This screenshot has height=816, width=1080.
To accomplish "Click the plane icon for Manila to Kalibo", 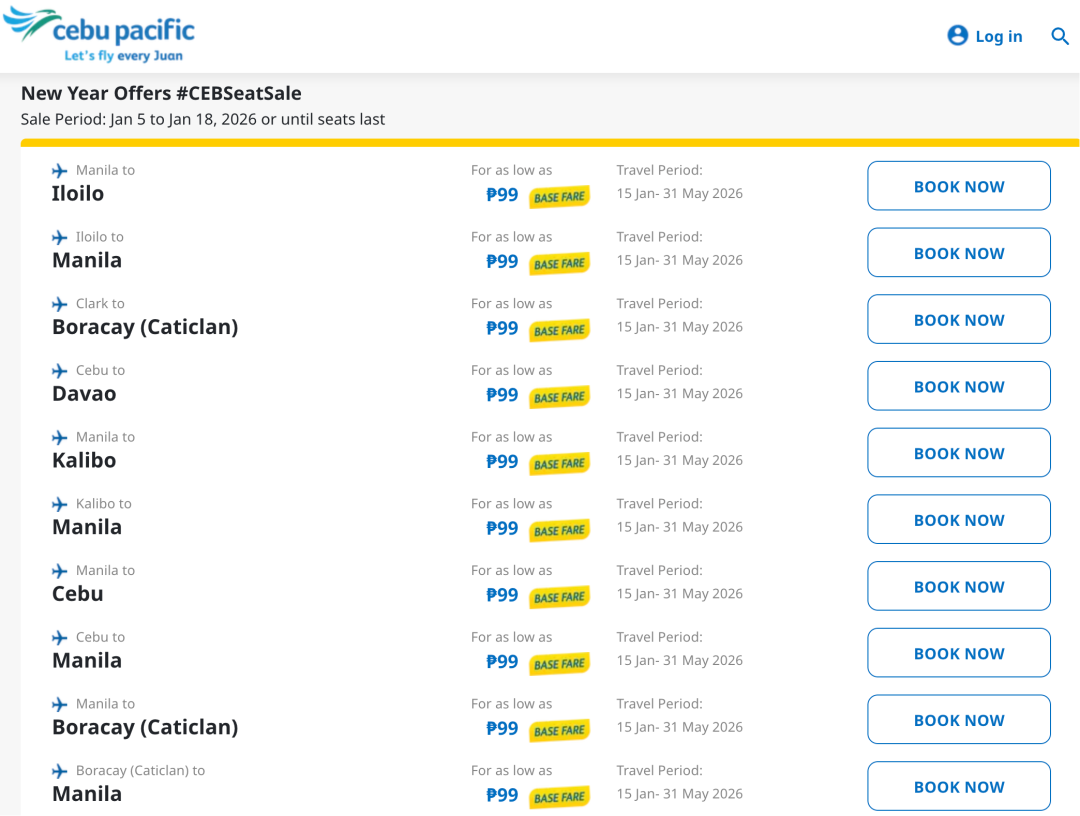I will 60,438.
